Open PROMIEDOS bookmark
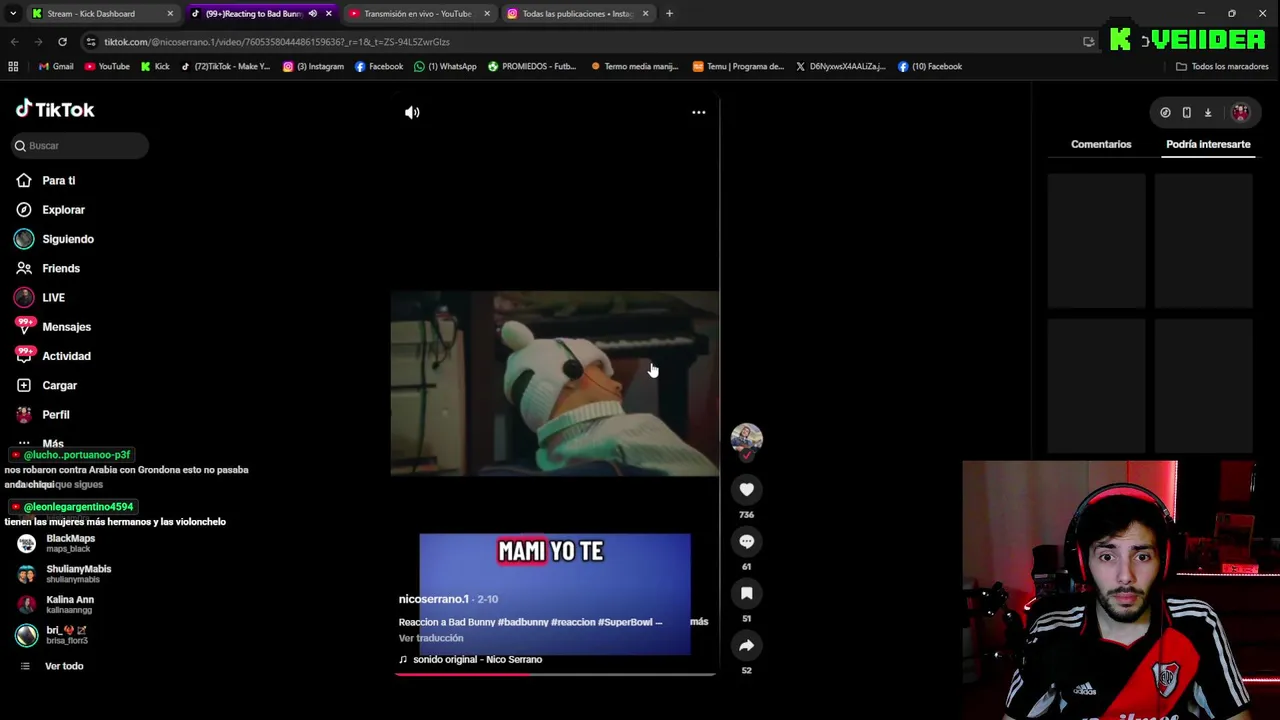The image size is (1280, 720). coord(532,67)
